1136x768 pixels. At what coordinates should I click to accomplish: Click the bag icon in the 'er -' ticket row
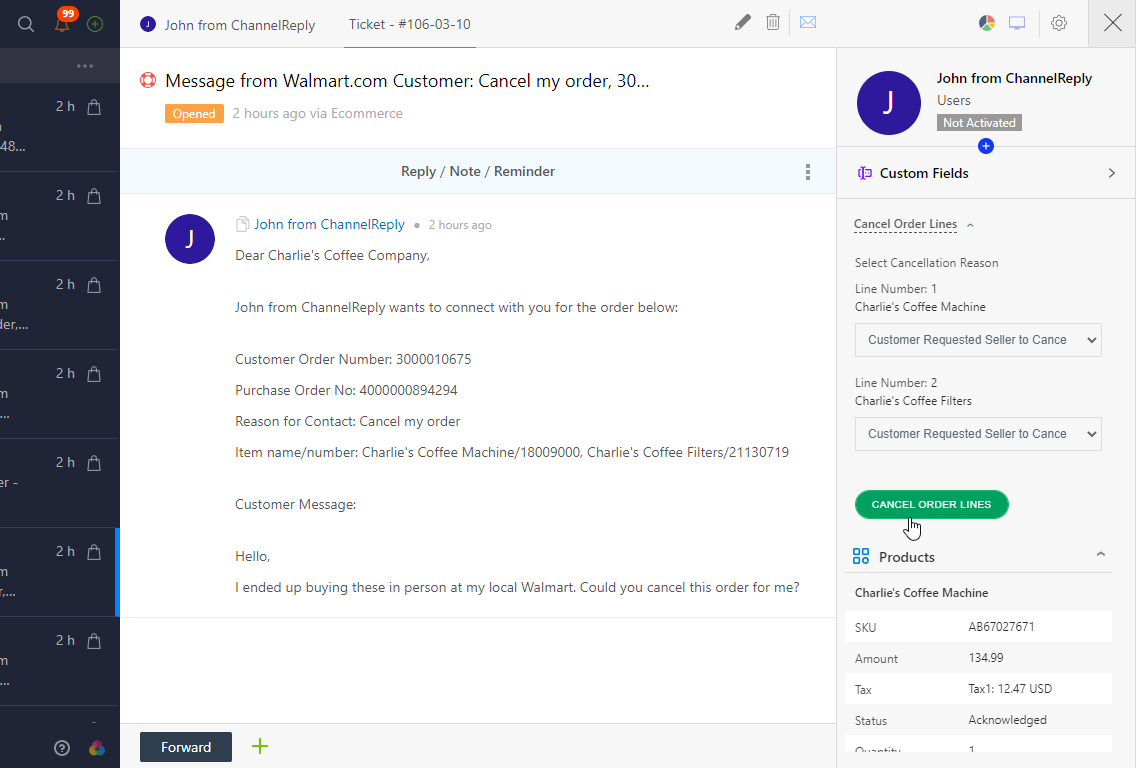coord(94,464)
